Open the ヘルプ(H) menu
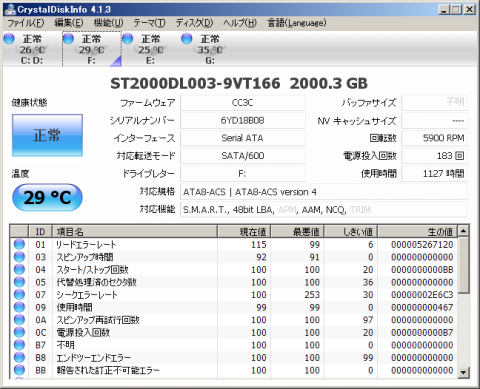 [240, 23]
